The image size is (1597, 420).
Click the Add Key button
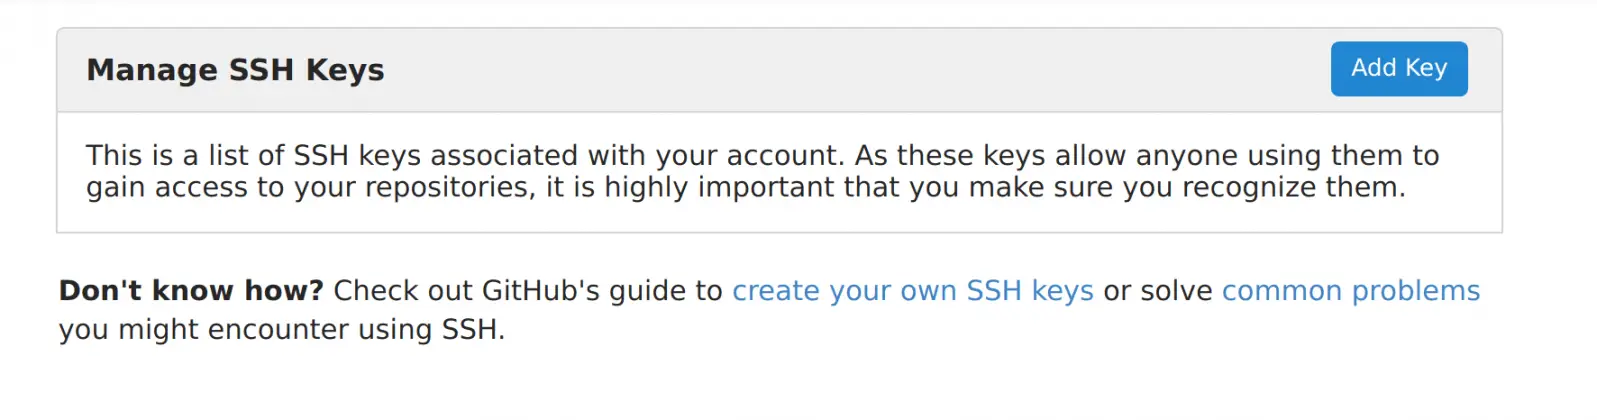pyautogui.click(x=1398, y=68)
